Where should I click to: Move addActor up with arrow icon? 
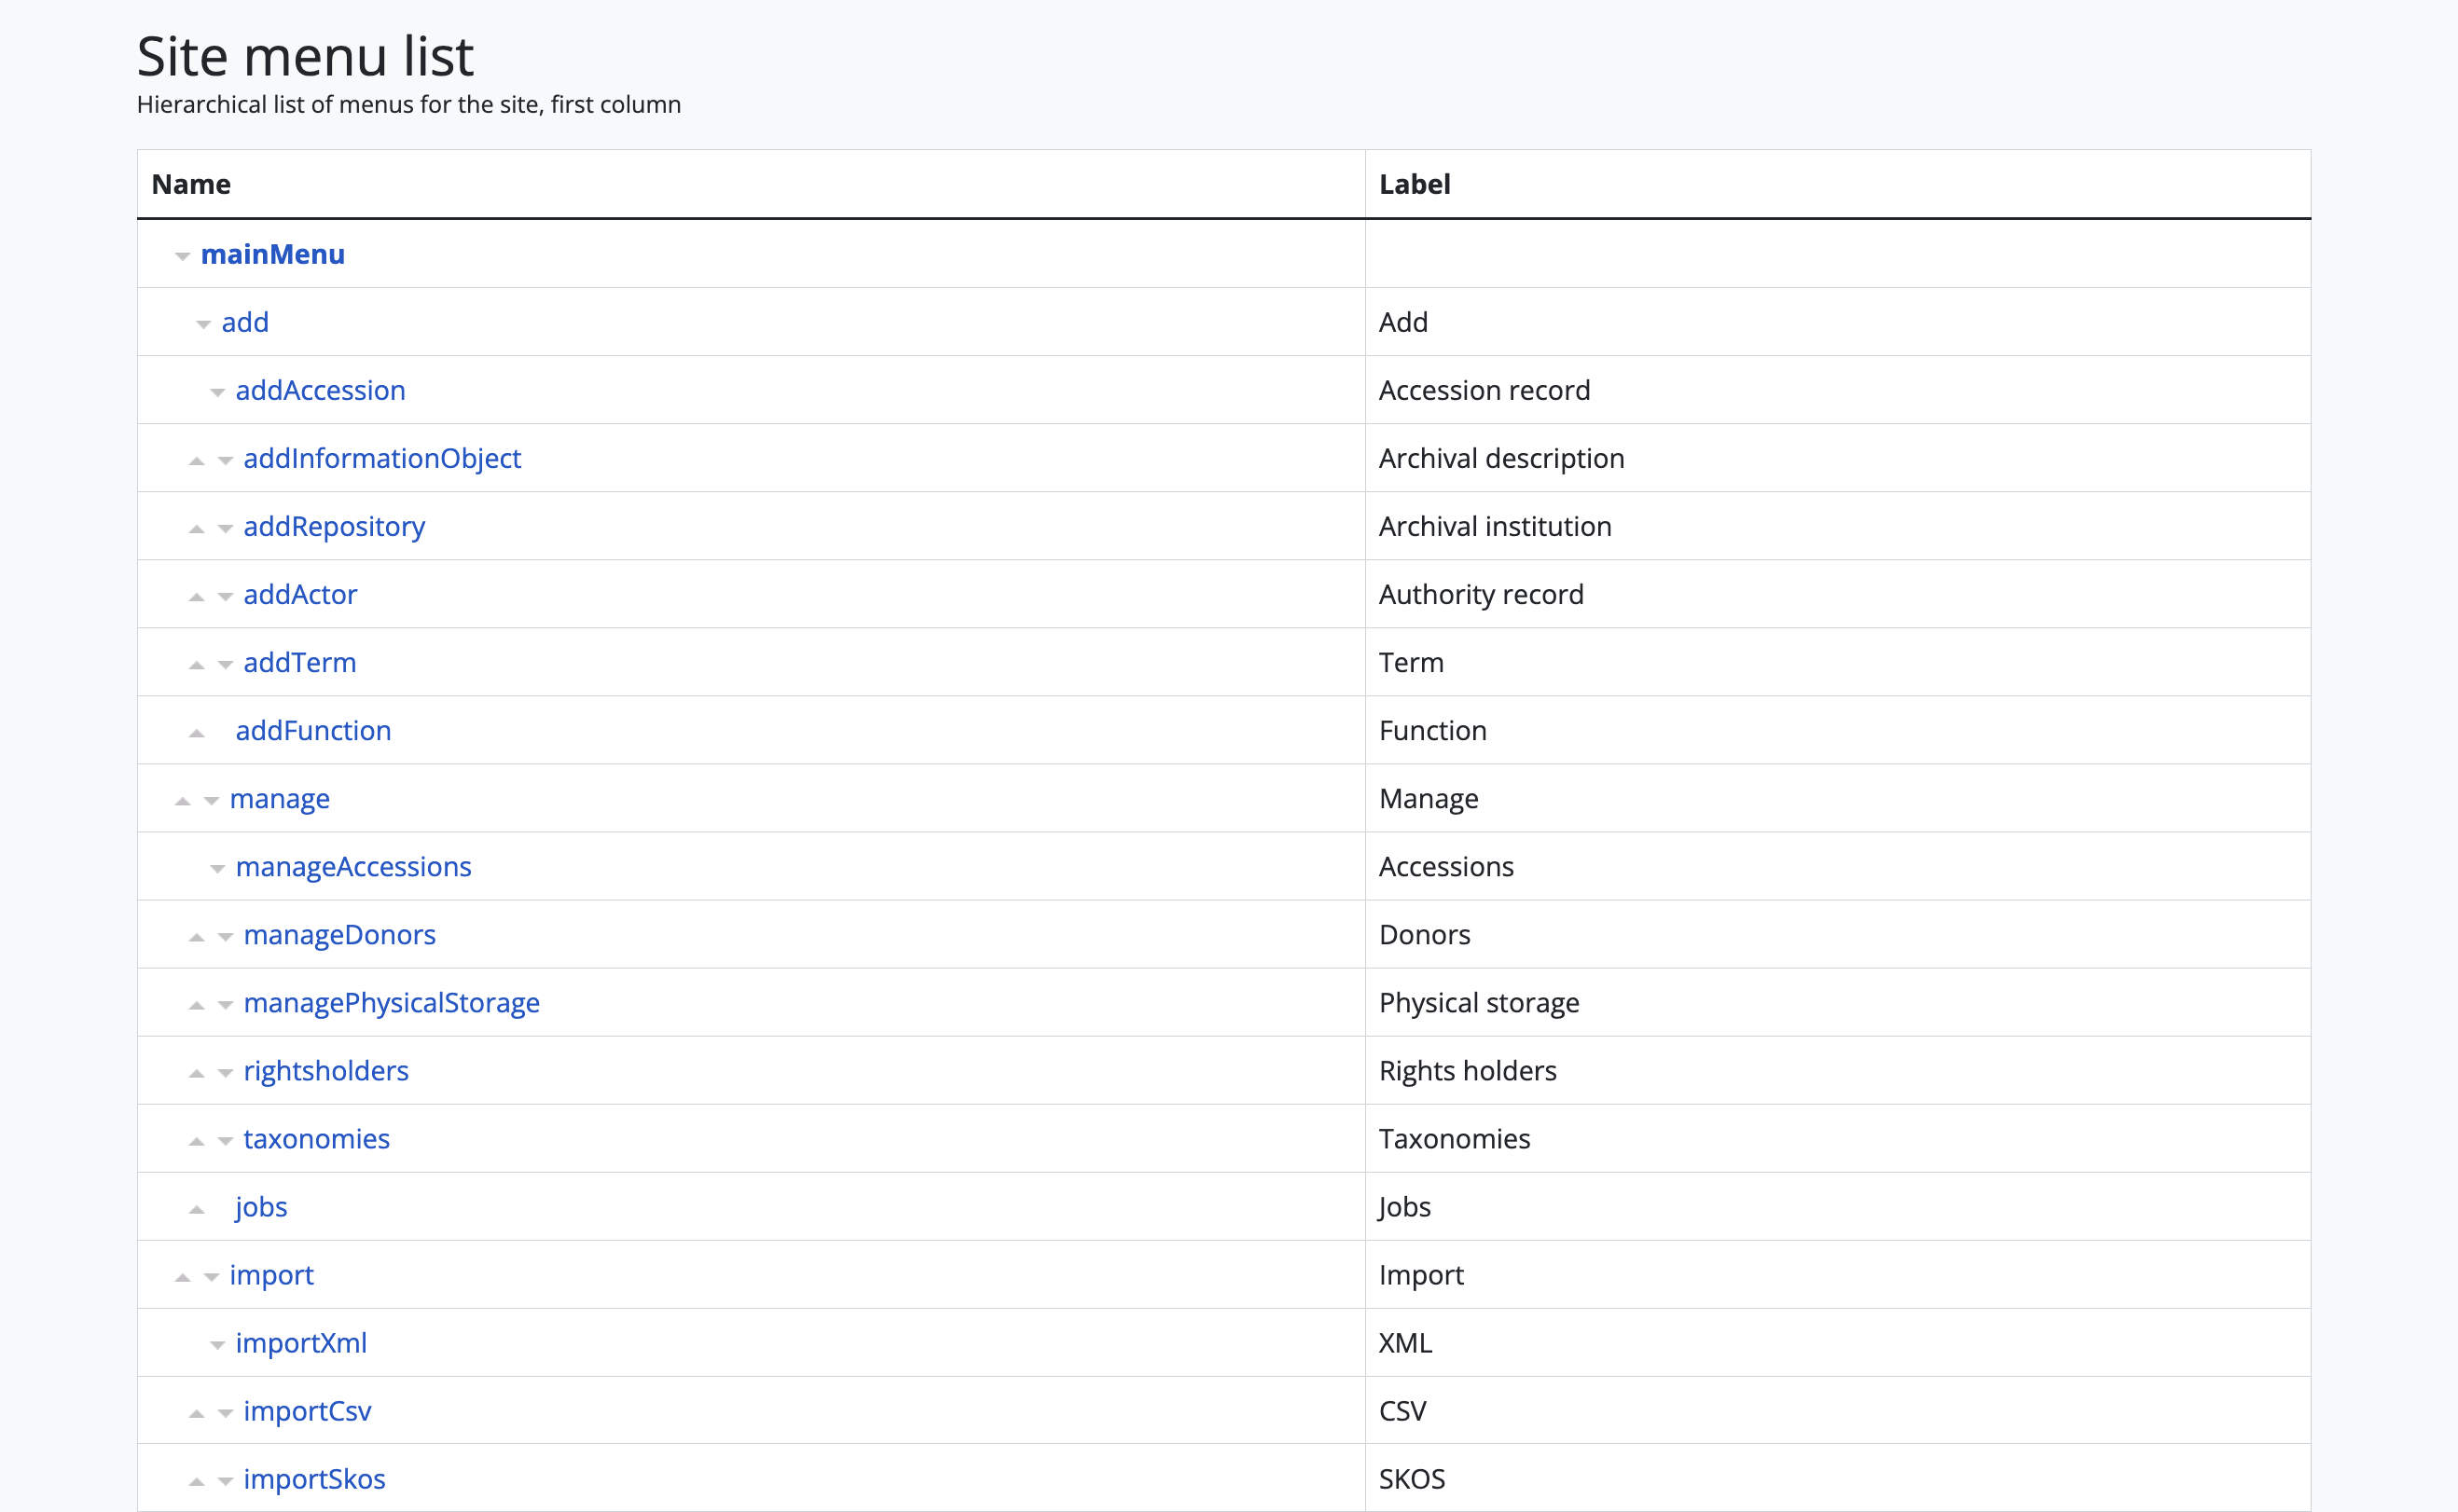pos(197,596)
